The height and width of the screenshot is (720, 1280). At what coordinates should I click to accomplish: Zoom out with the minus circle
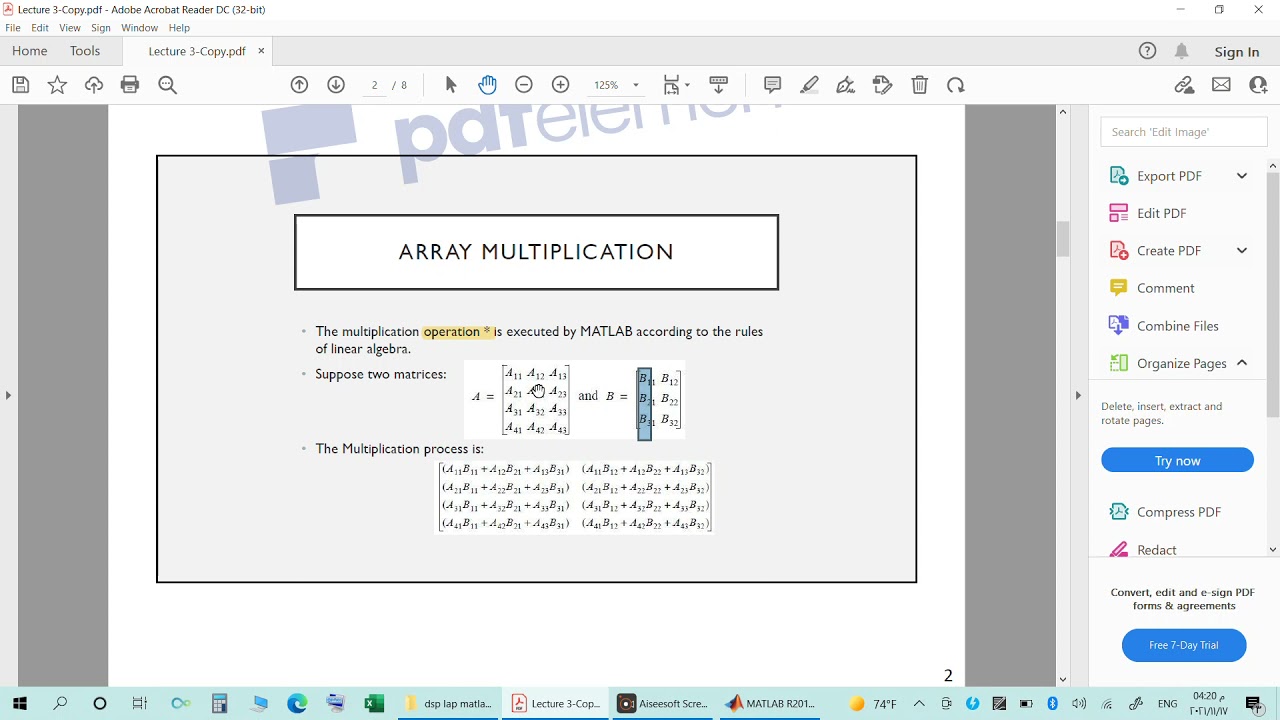tap(524, 85)
